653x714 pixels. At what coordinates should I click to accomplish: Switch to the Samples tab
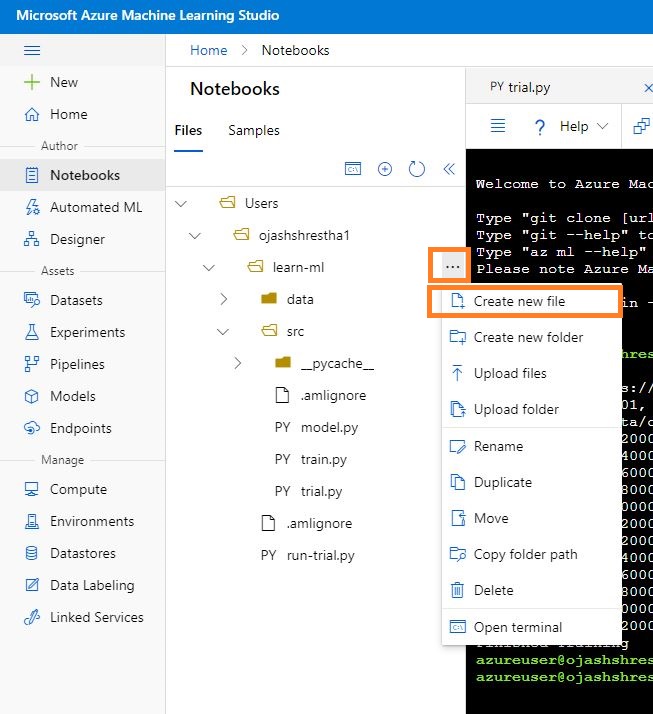(254, 131)
